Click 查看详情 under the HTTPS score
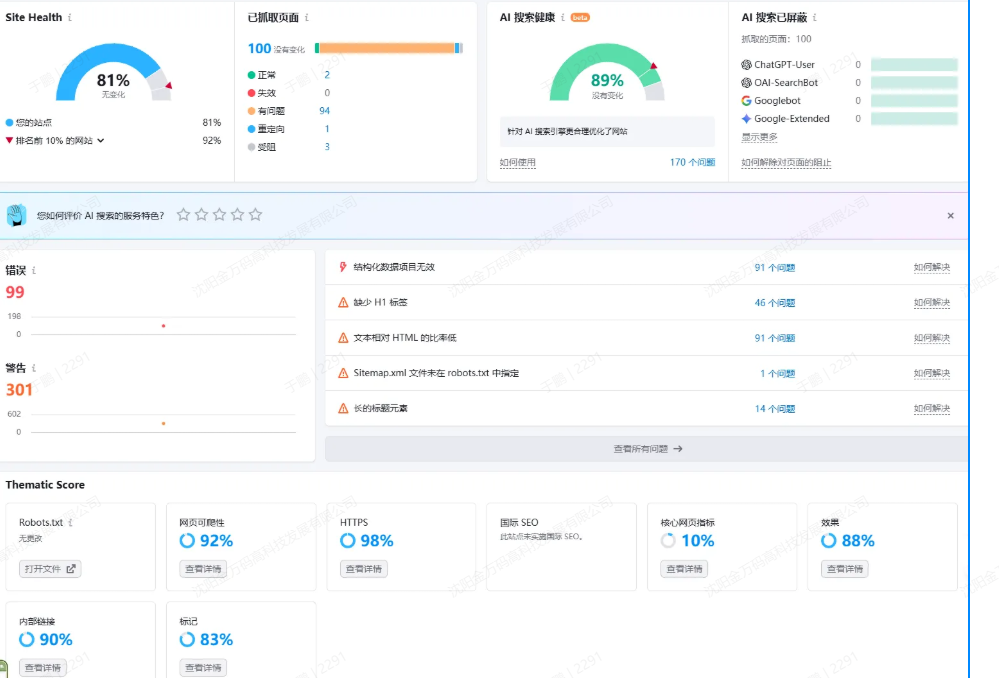This screenshot has width=999, height=678. [x=363, y=569]
